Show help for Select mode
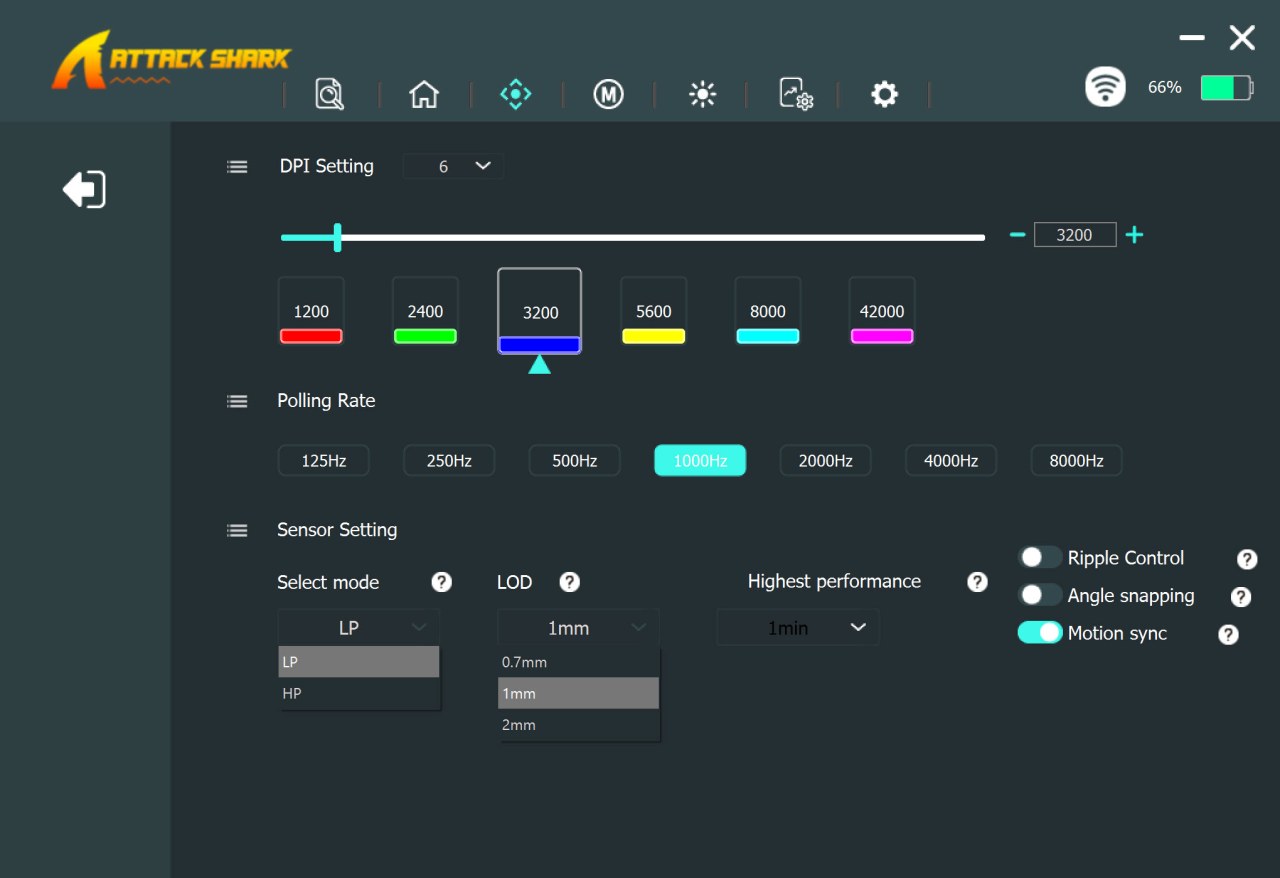This screenshot has width=1280, height=878. [441, 582]
